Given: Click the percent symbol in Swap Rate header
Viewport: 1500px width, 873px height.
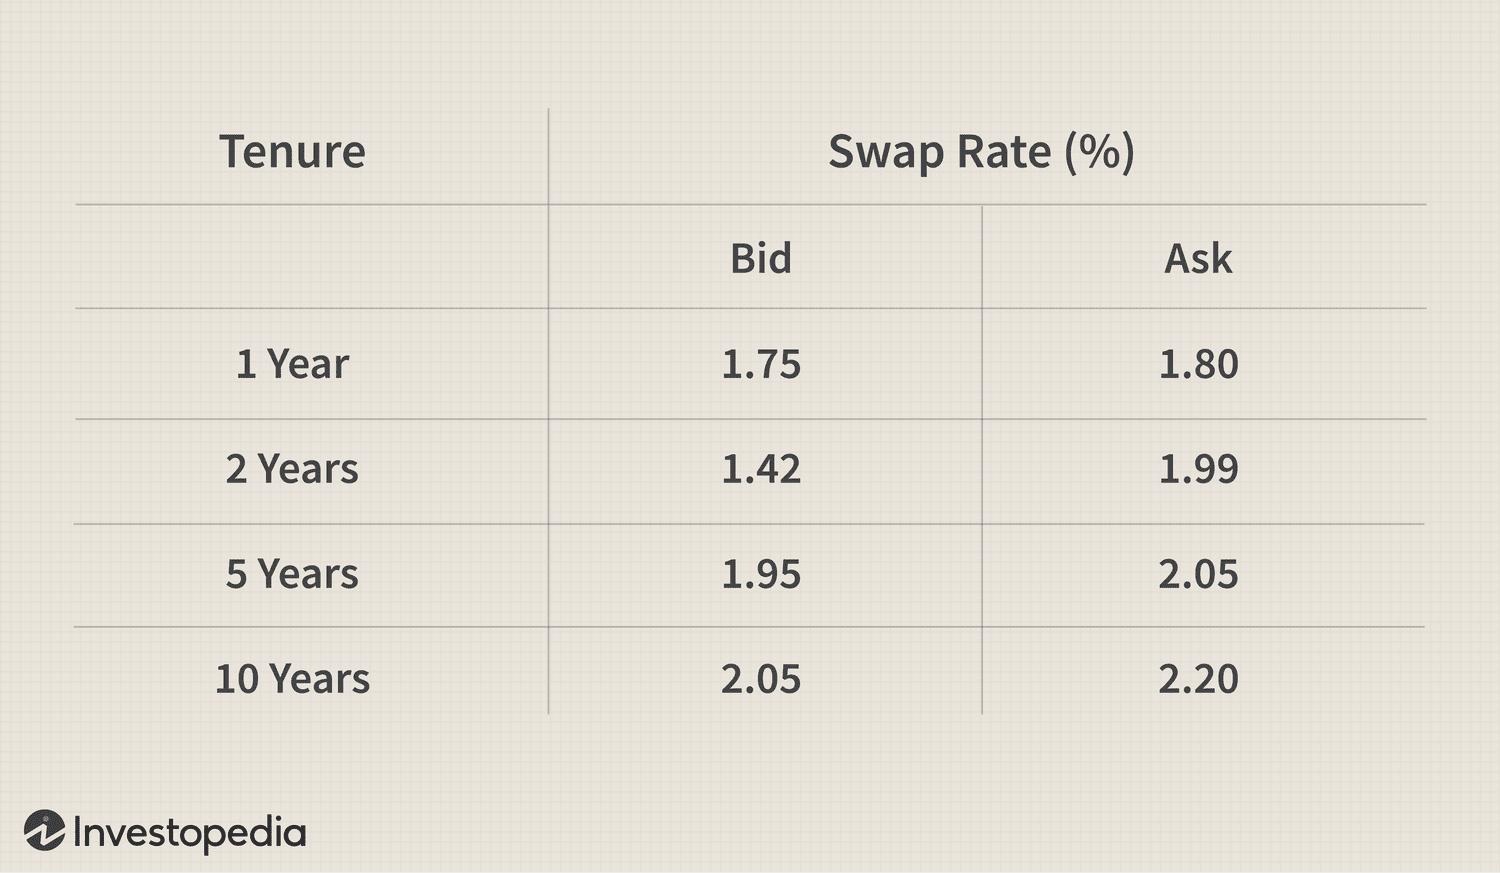Looking at the screenshot, I should 1099,152.
